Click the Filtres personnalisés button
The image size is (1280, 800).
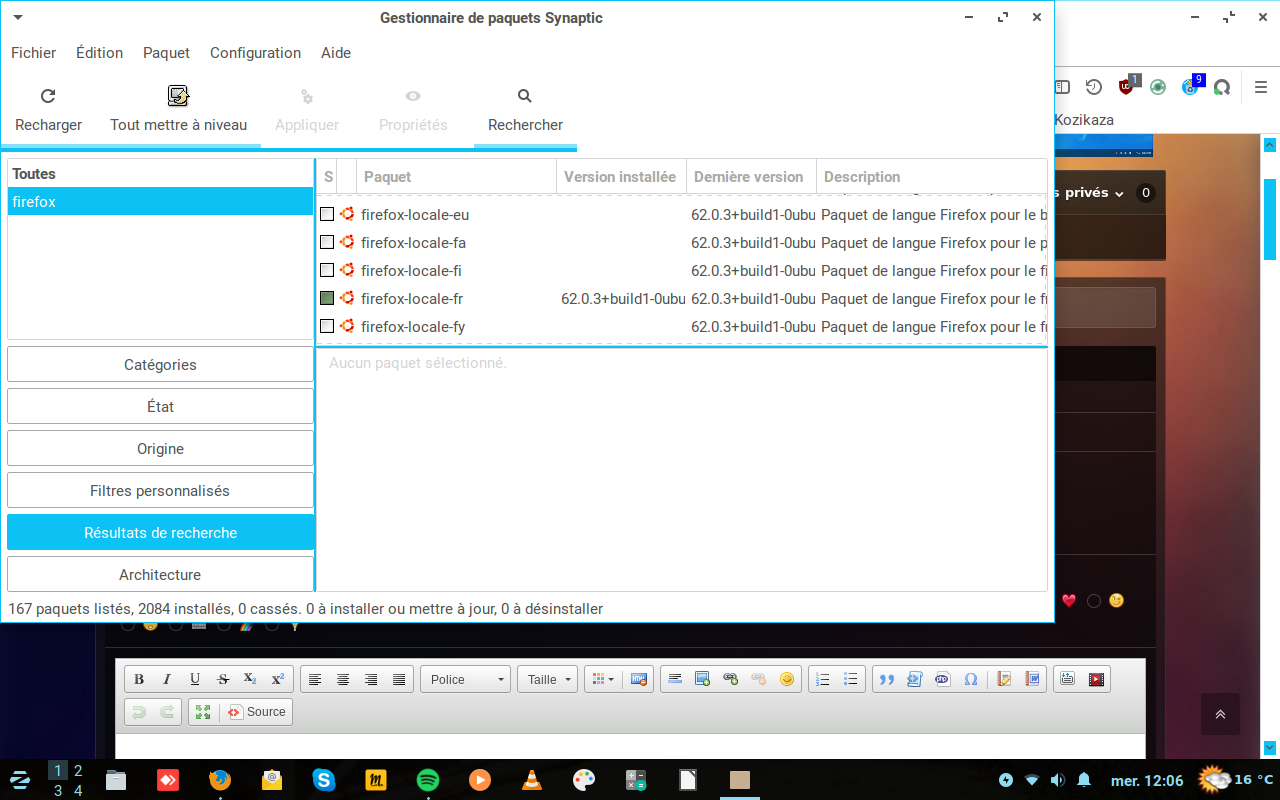point(160,491)
